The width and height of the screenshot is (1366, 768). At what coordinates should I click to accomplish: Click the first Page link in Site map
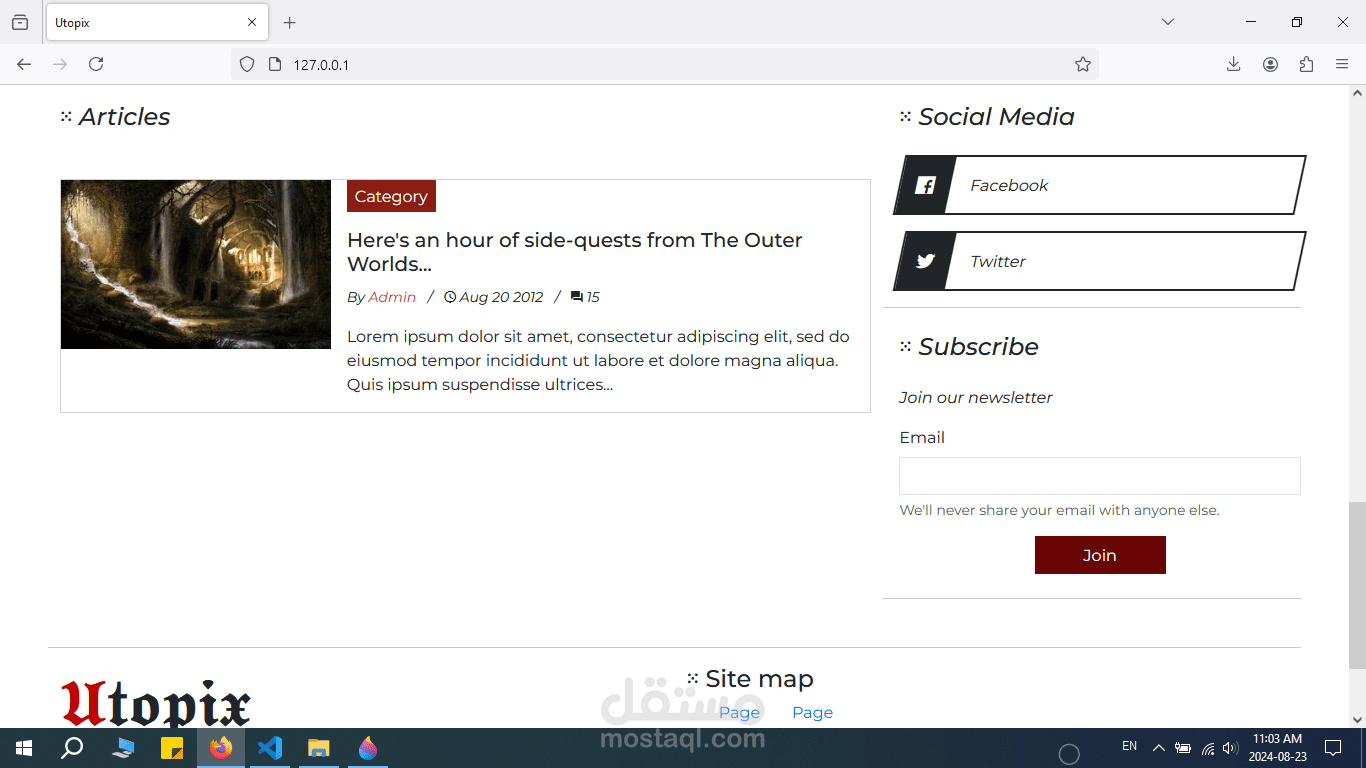coord(739,712)
